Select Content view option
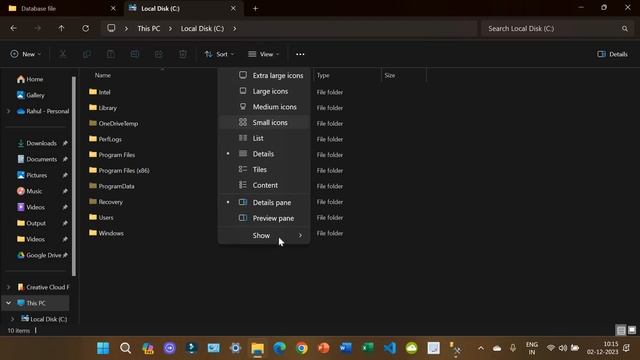Image resolution: width=640 pixels, height=360 pixels. 264,185
